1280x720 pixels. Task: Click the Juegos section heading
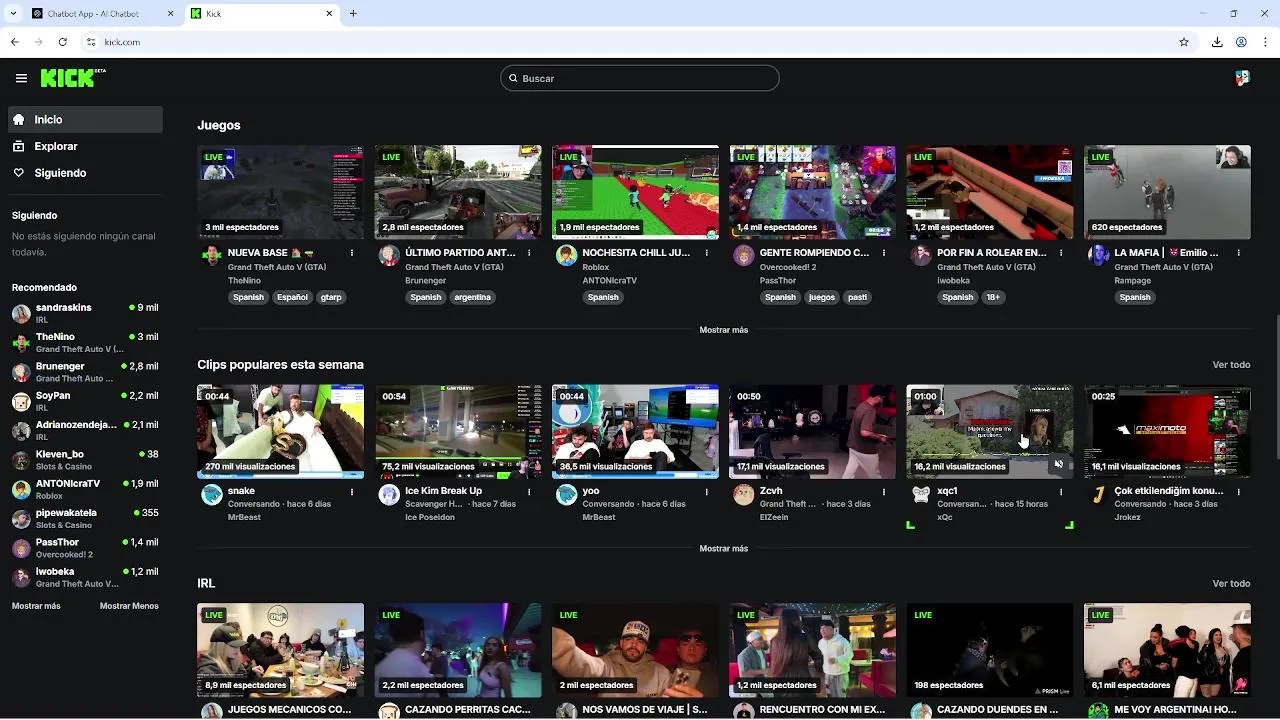(219, 125)
